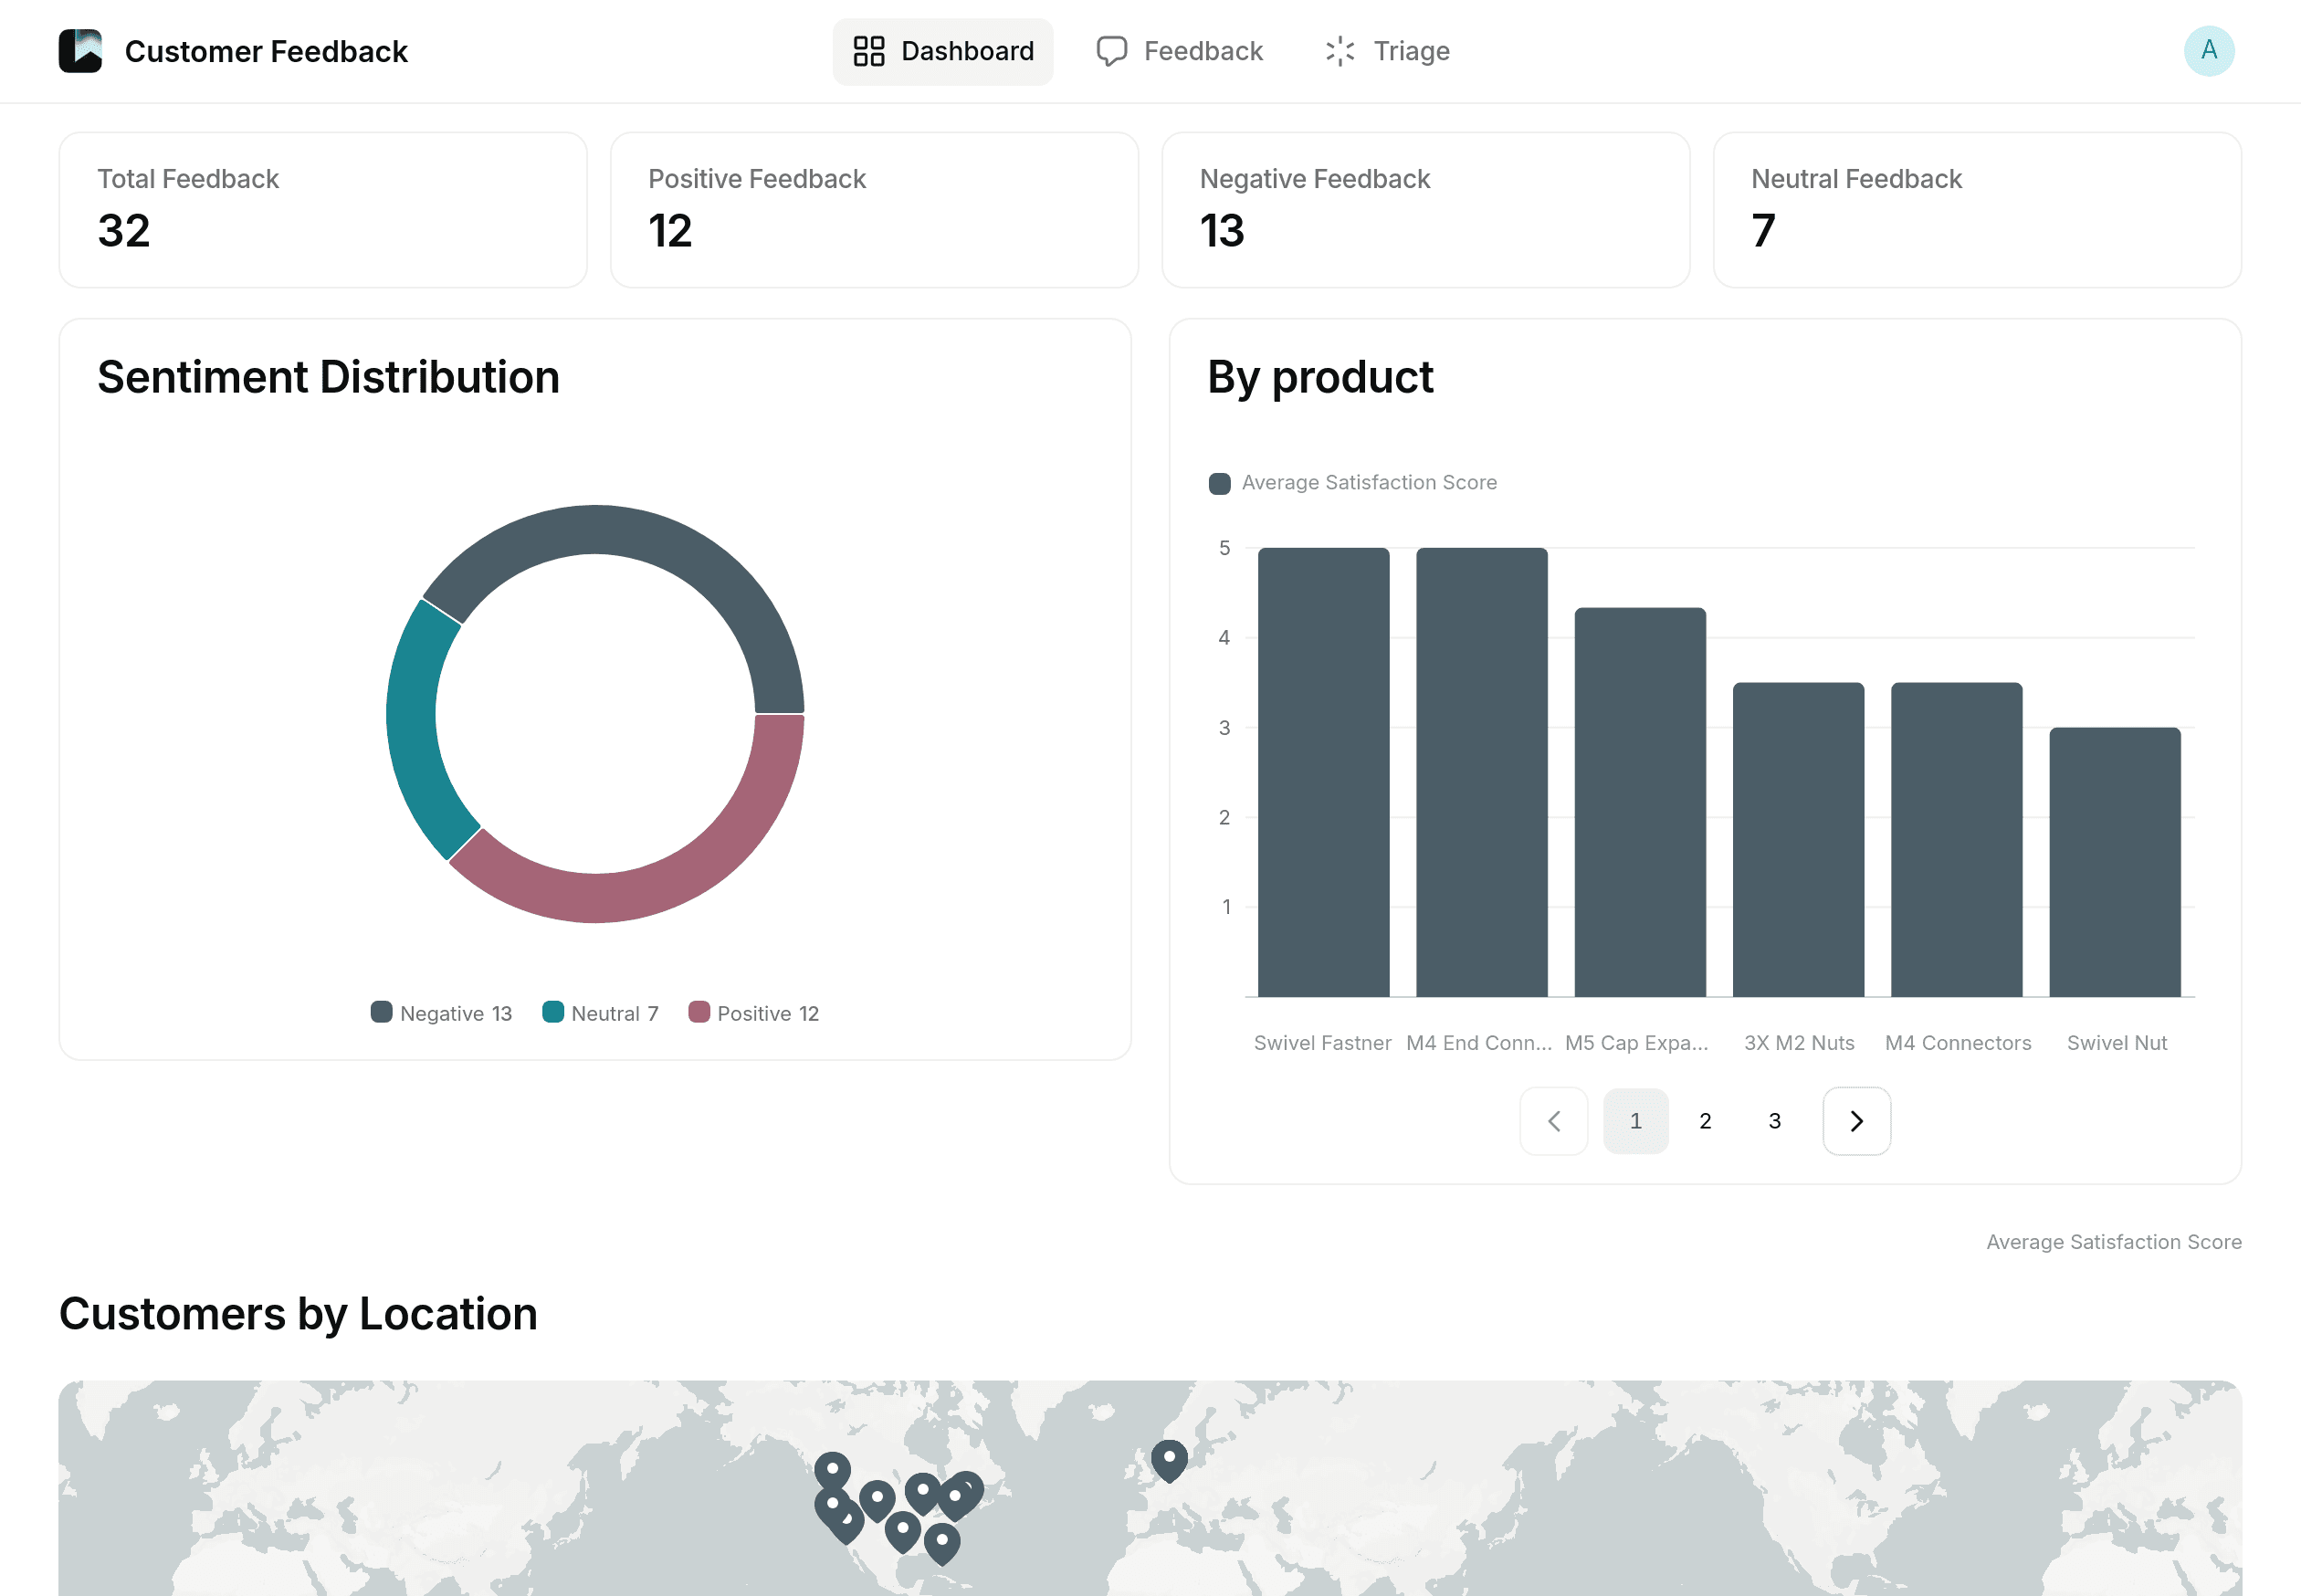The height and width of the screenshot is (1596, 2301).
Task: Click the user avatar icon top right
Action: (2210, 51)
